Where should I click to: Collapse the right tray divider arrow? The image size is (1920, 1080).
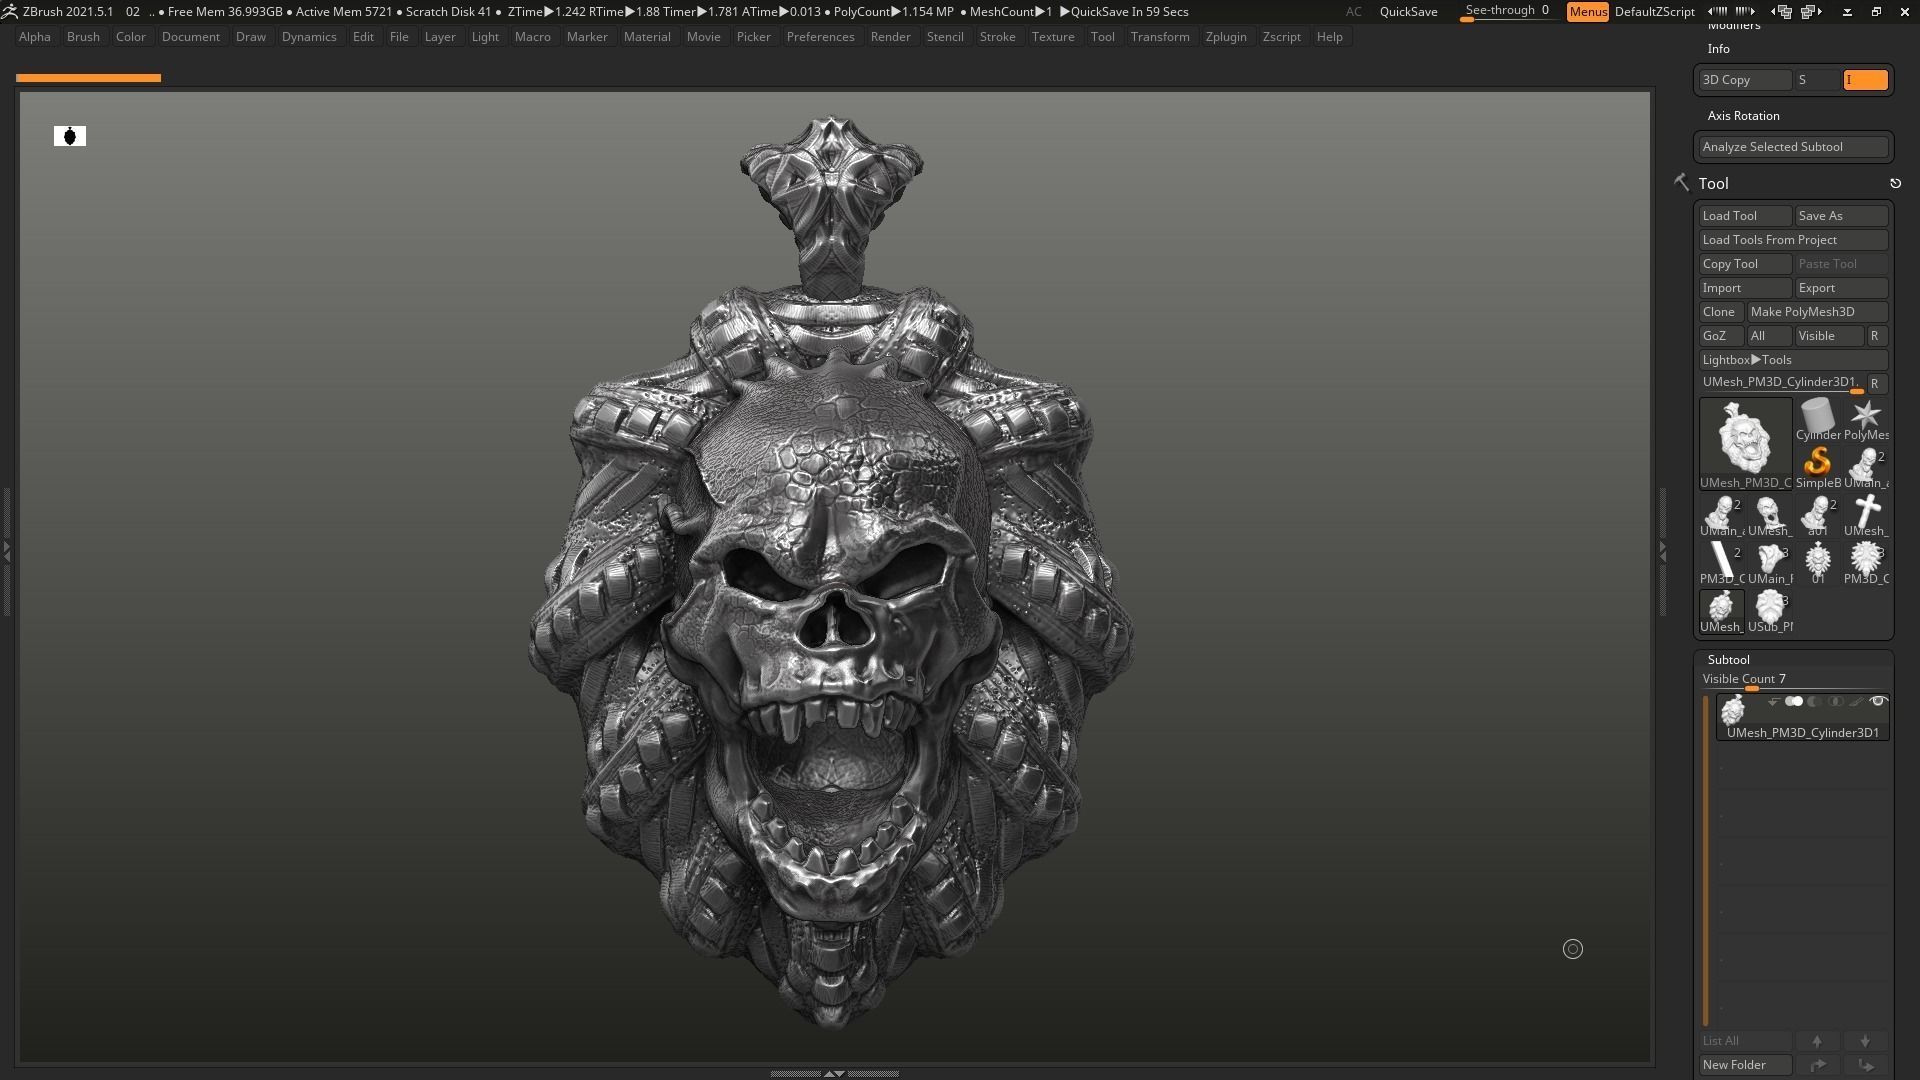(x=1662, y=550)
